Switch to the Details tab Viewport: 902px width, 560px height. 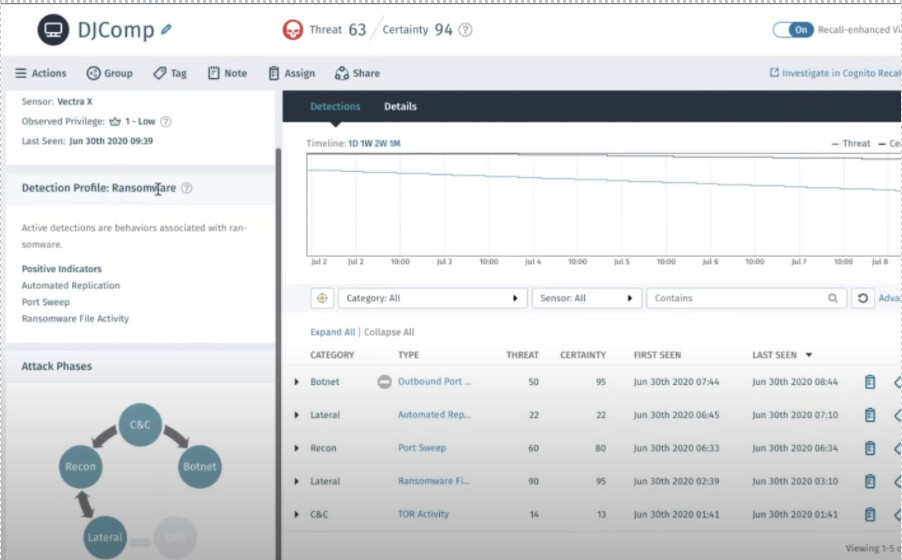point(400,106)
